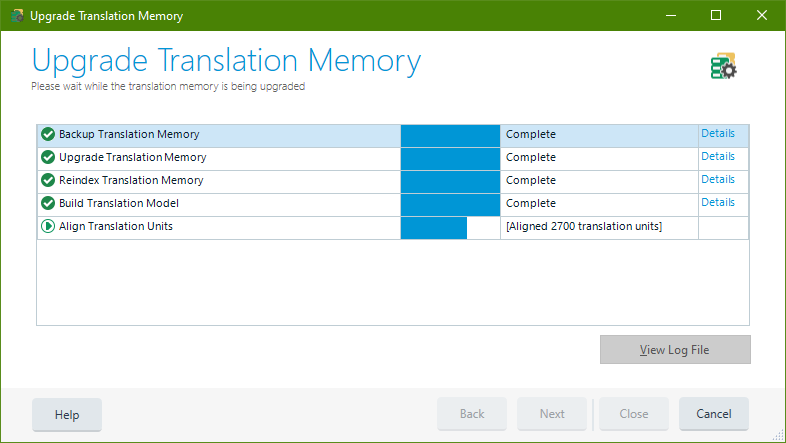Click the Upgrade Translation Memory progress bar
Viewport: 786px width, 443px height.
tap(450, 159)
